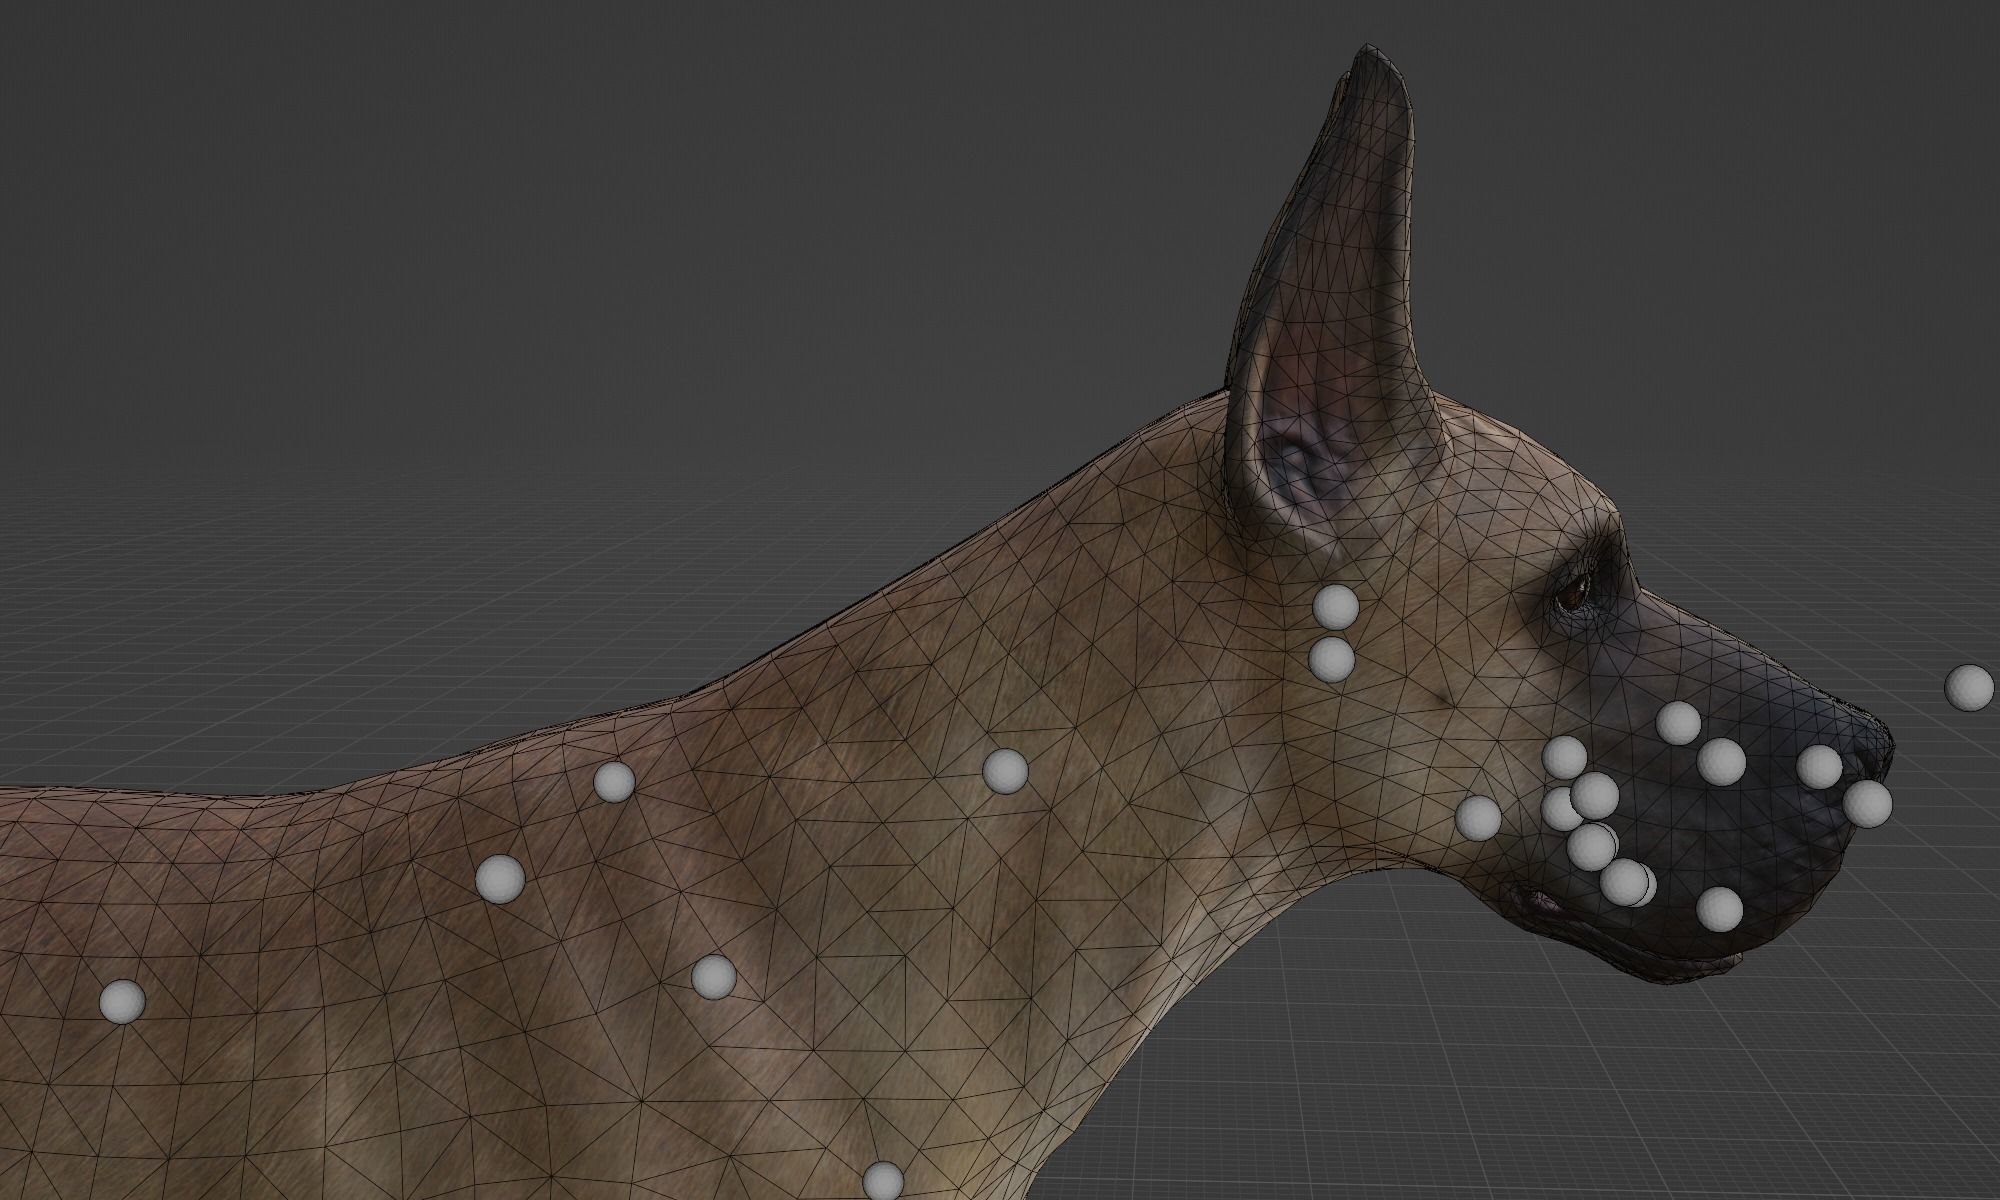Click the upper sphere just below the ear

point(1335,607)
